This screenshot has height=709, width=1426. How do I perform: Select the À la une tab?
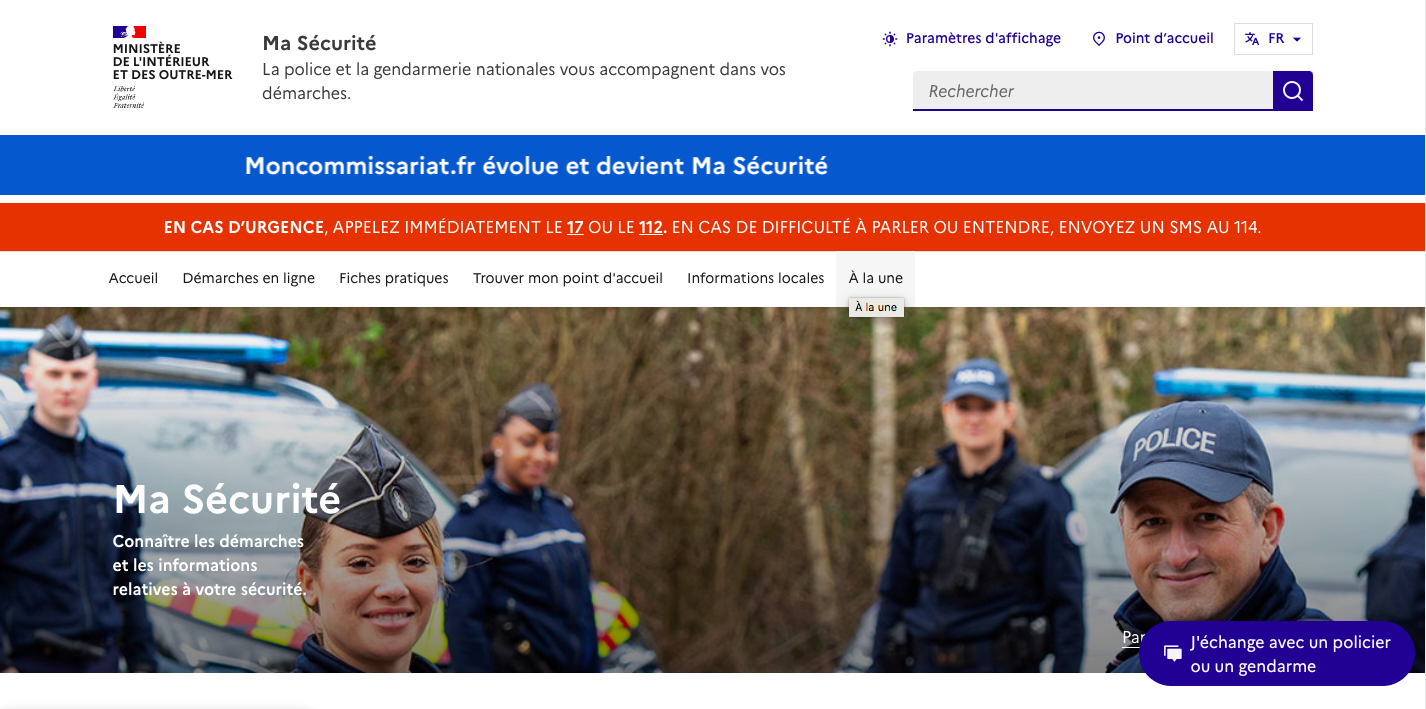click(875, 278)
